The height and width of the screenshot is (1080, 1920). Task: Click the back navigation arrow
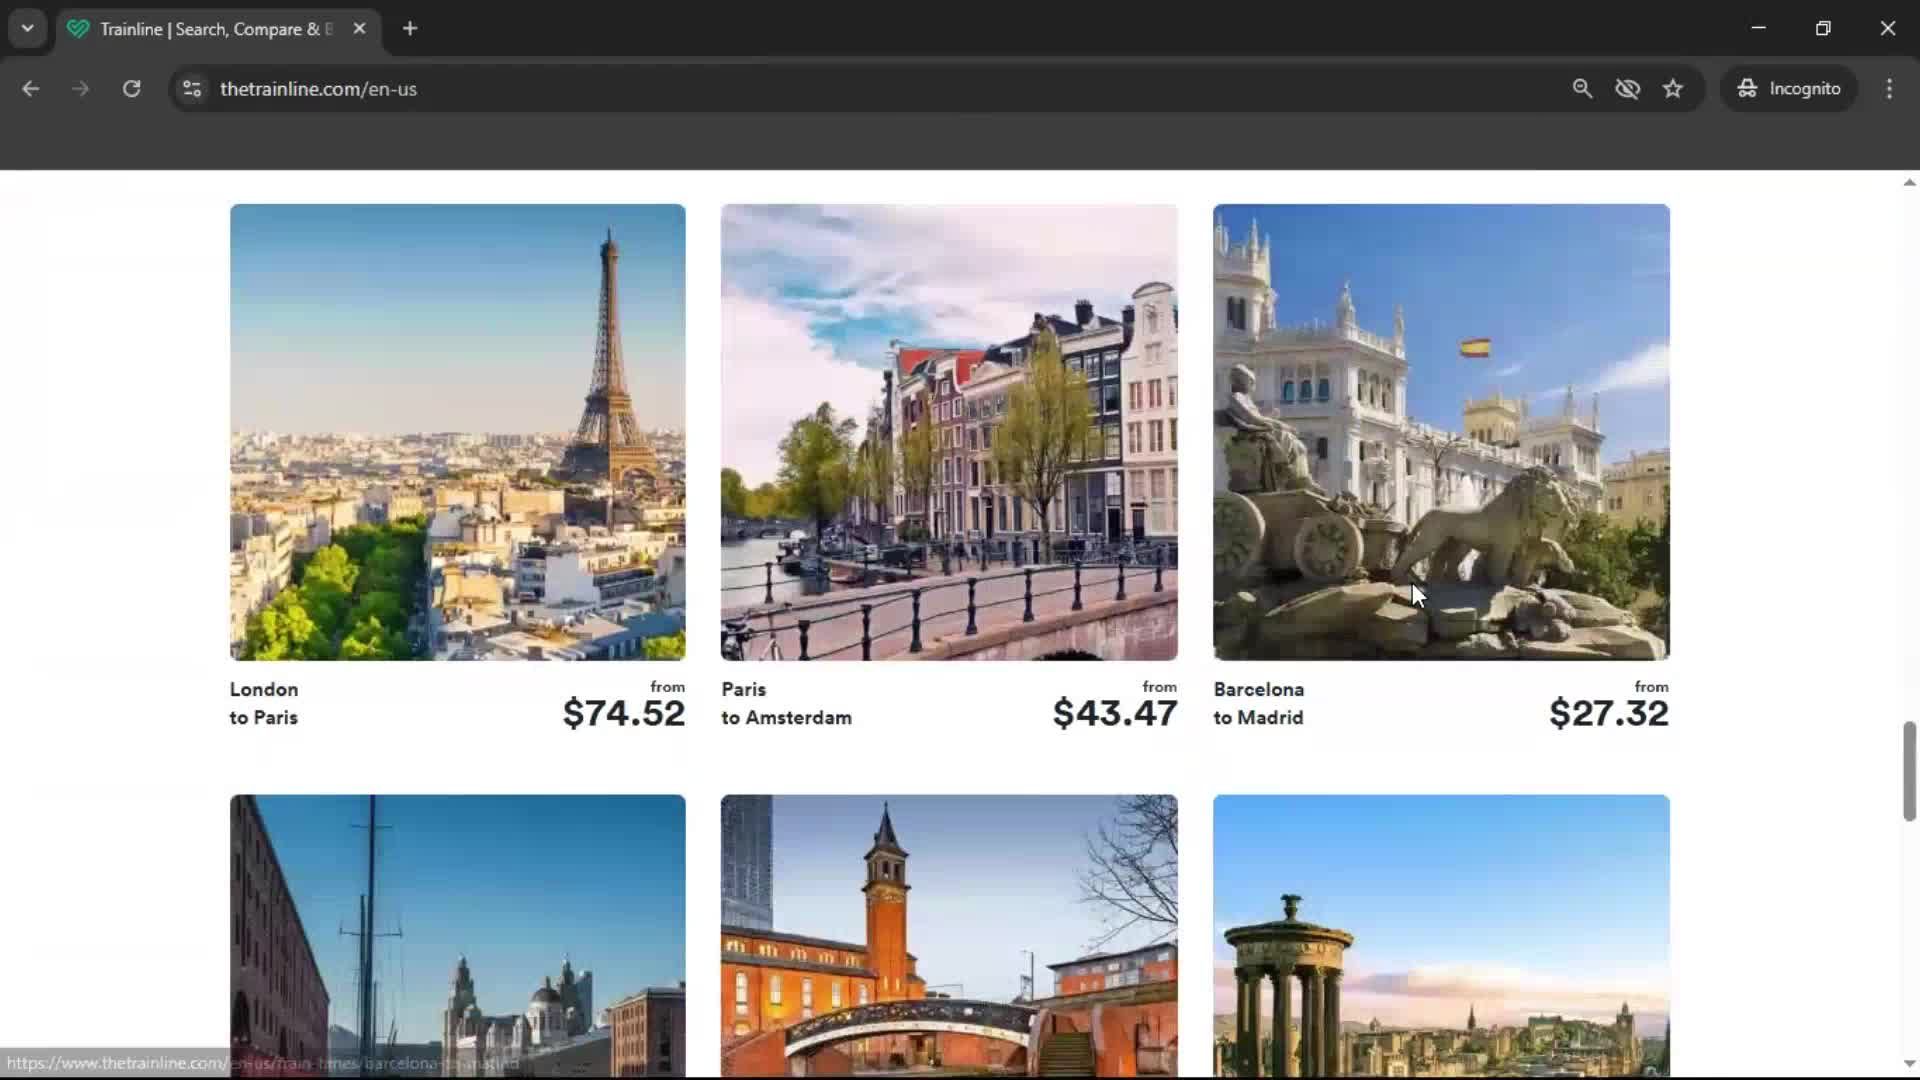[x=31, y=88]
